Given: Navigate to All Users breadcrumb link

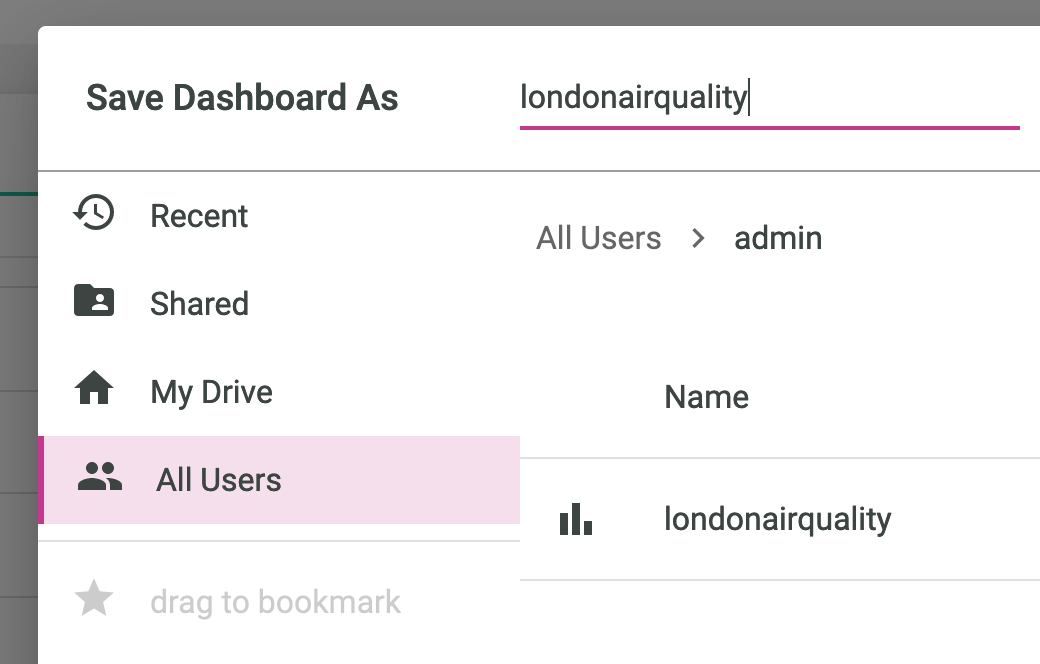Looking at the screenshot, I should 599,238.
